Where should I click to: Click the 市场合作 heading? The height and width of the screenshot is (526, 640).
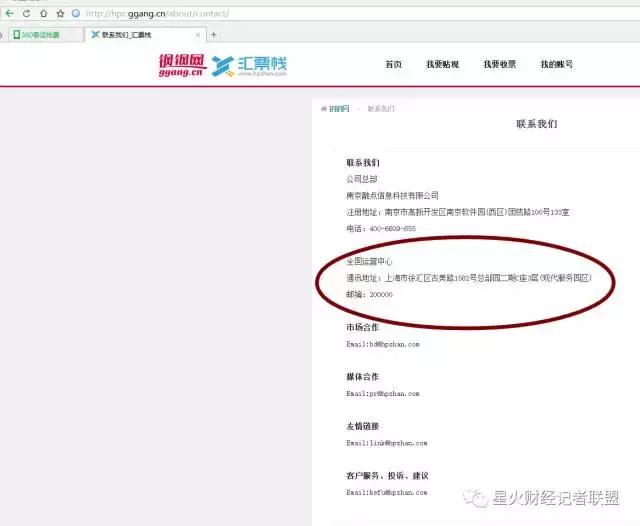[363, 327]
